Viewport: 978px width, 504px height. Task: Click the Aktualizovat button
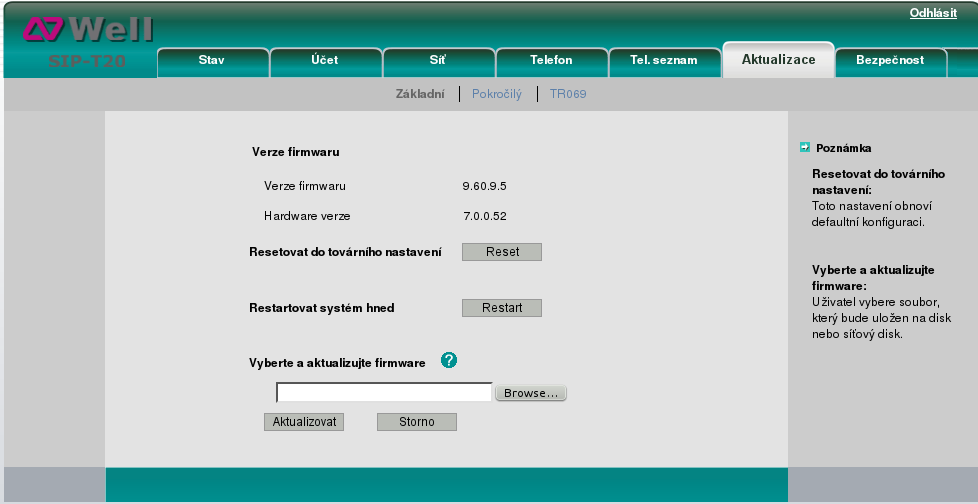[304, 422]
